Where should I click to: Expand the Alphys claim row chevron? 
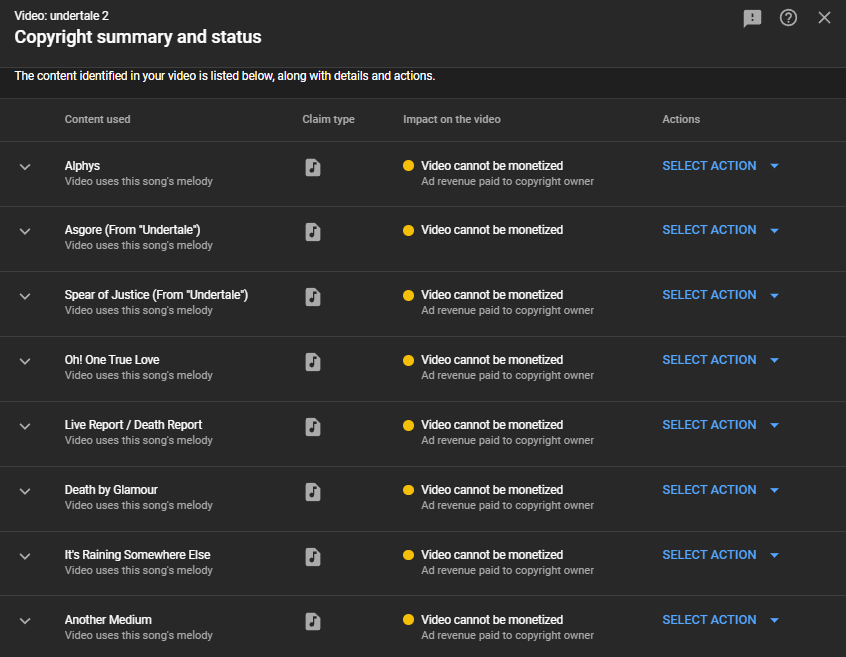tap(25, 167)
